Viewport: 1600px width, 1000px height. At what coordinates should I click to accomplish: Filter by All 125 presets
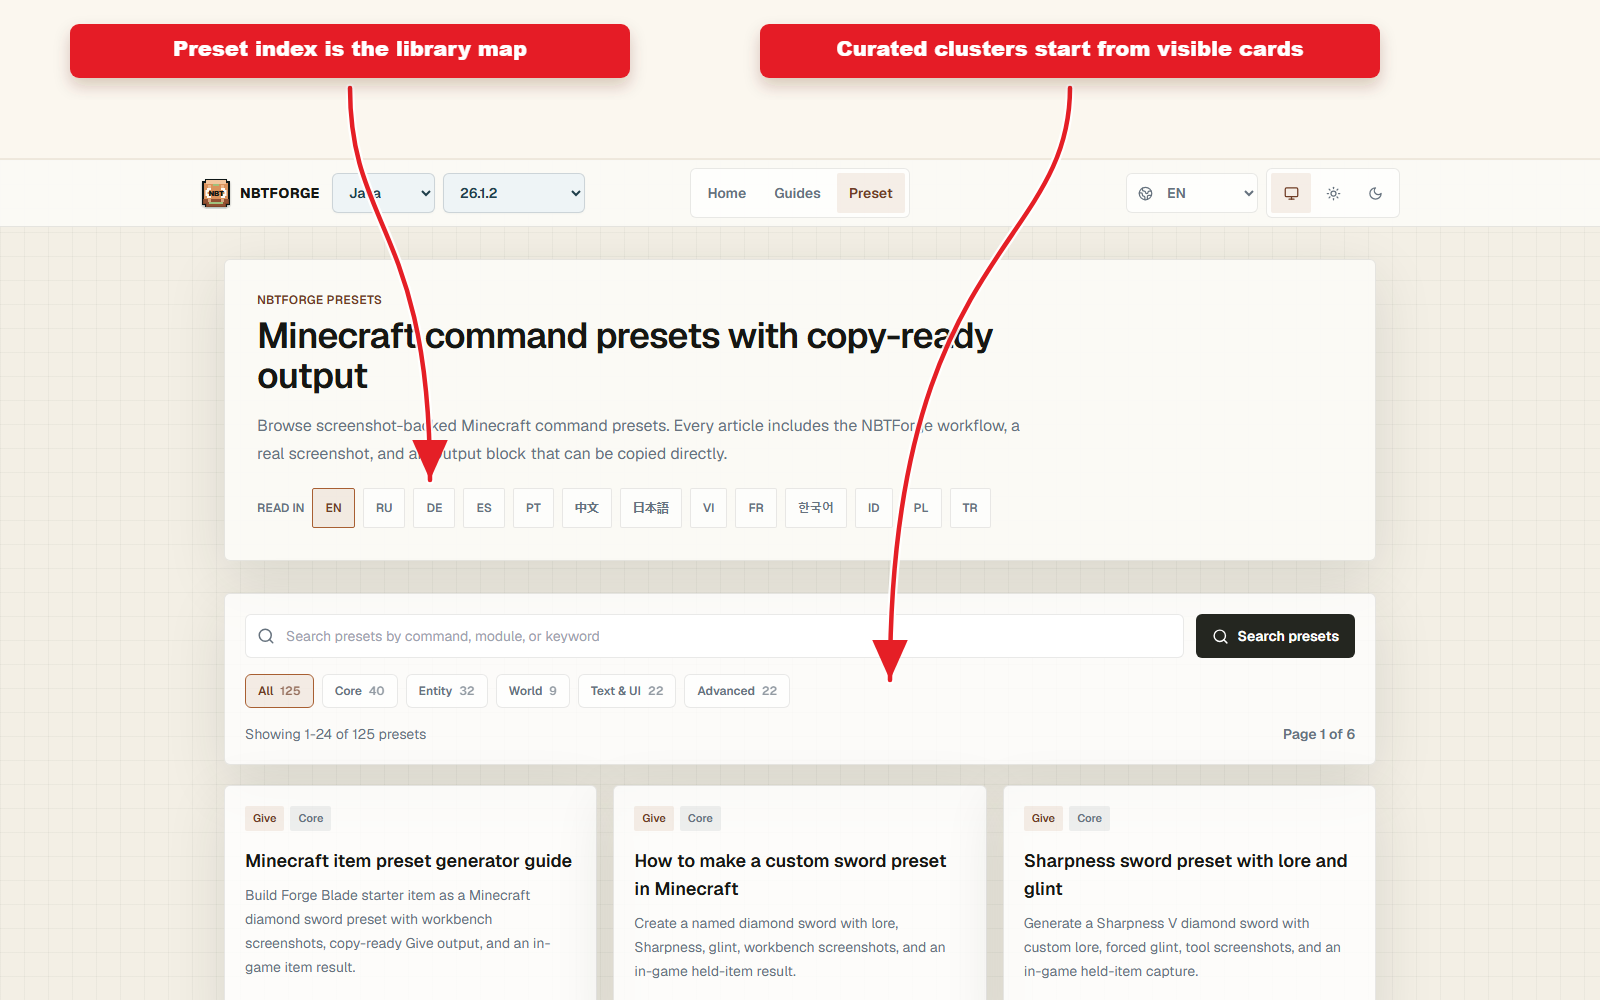pos(279,691)
